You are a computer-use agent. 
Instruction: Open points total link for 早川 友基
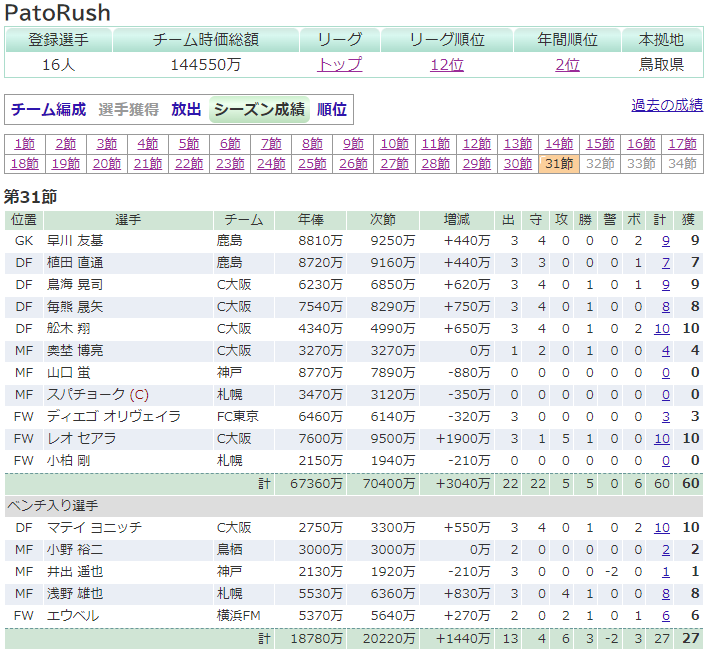pyautogui.click(x=665, y=241)
